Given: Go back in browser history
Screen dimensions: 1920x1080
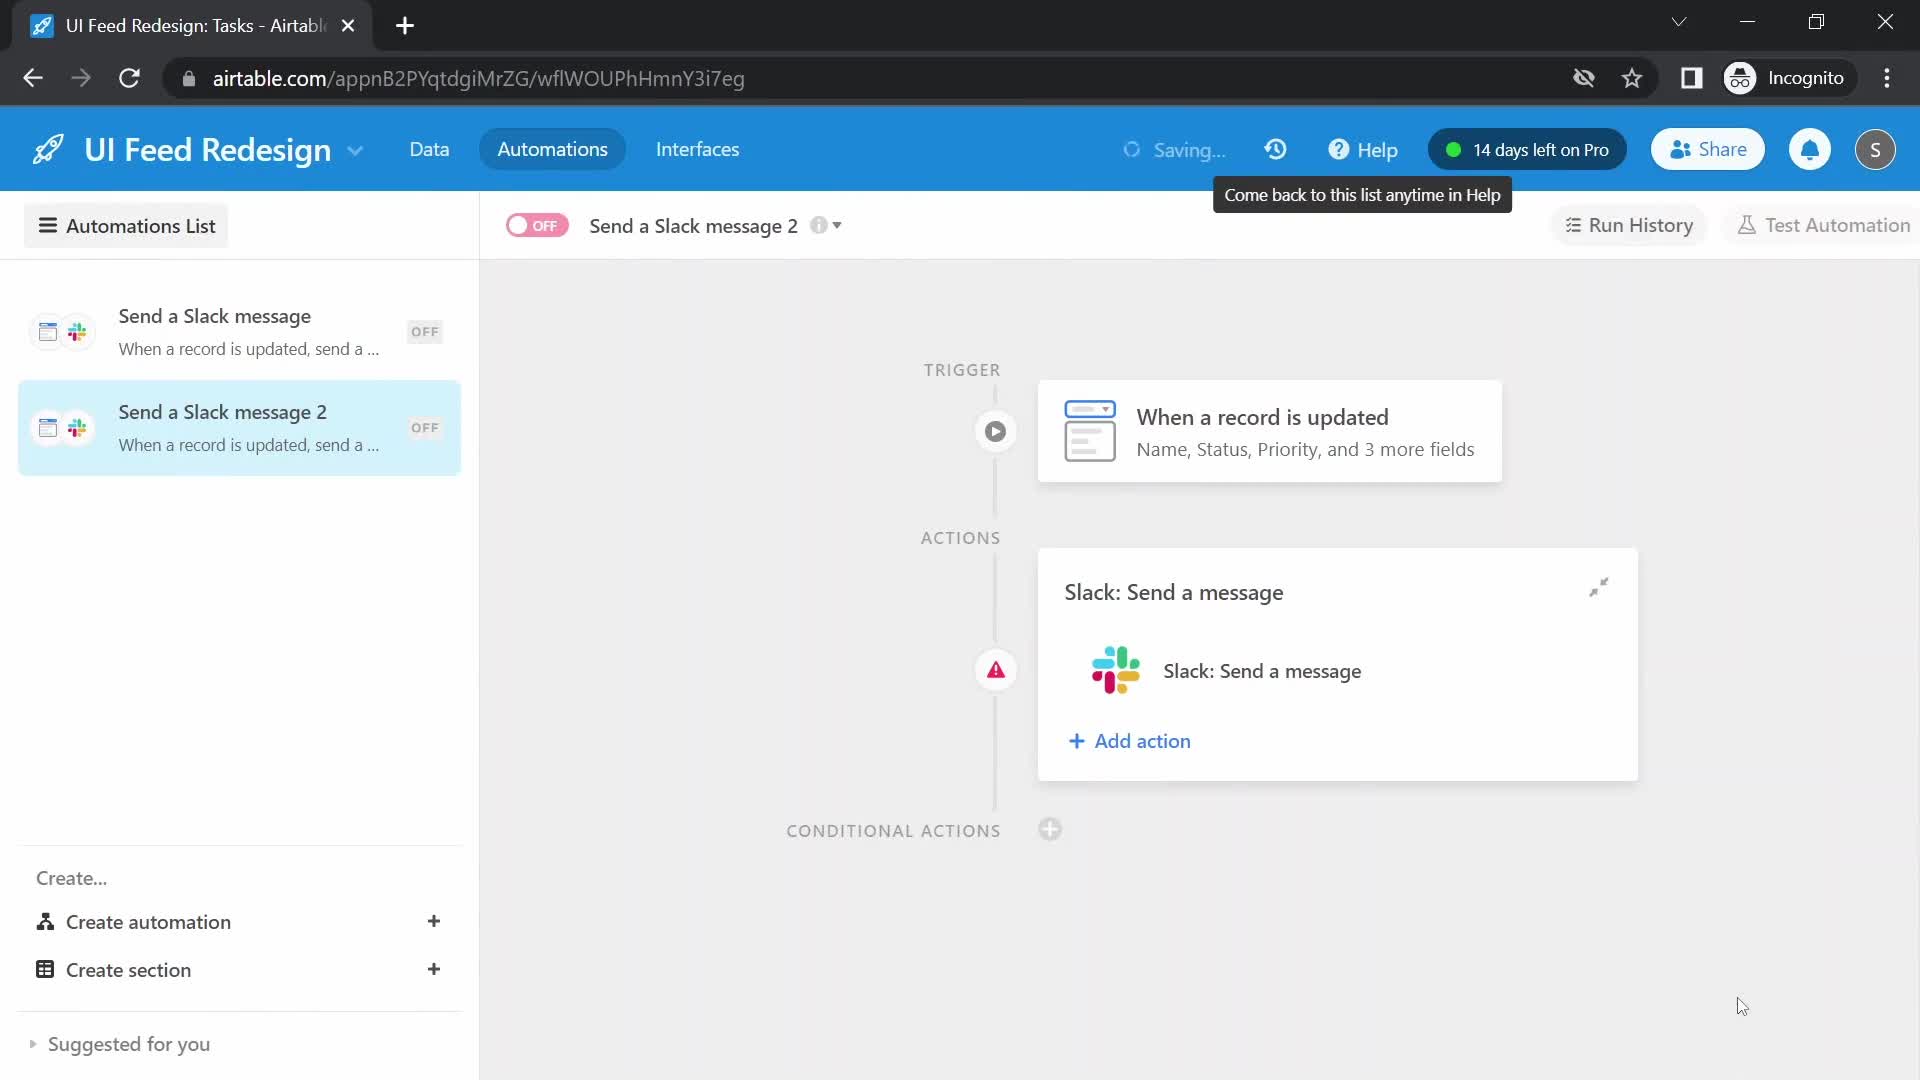Looking at the screenshot, I should (33, 79).
